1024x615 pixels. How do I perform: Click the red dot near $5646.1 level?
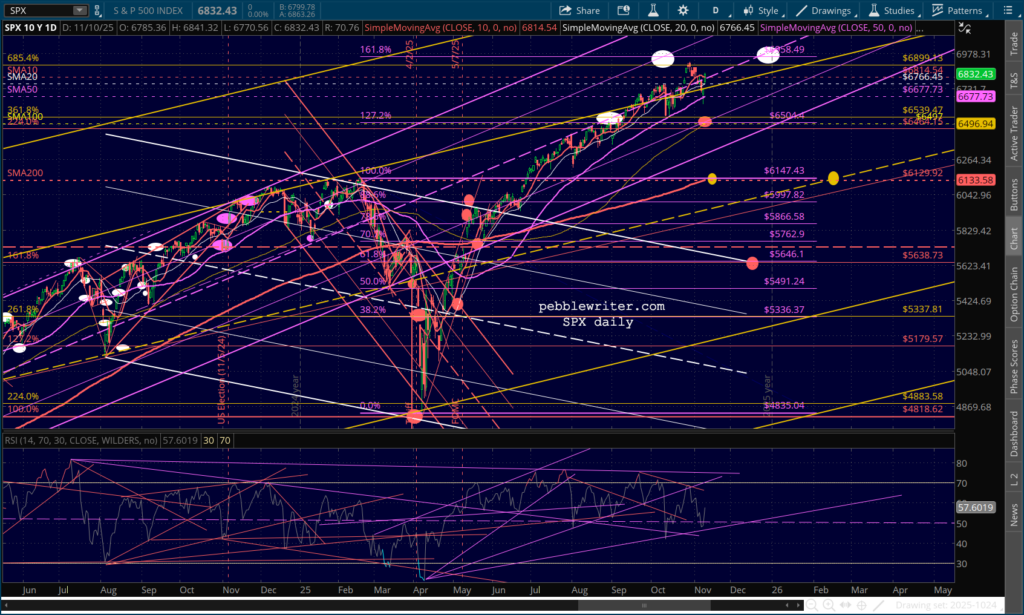pyautogui.click(x=752, y=264)
